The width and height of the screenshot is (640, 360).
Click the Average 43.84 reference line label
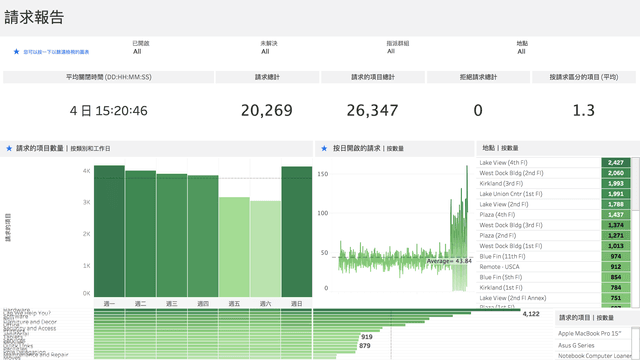[x=449, y=261]
